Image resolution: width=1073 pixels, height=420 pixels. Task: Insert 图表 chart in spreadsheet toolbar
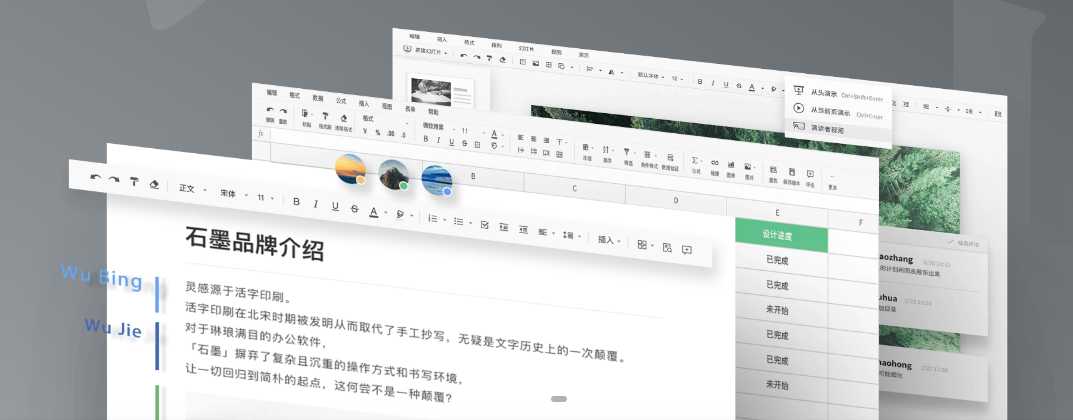pos(731,170)
